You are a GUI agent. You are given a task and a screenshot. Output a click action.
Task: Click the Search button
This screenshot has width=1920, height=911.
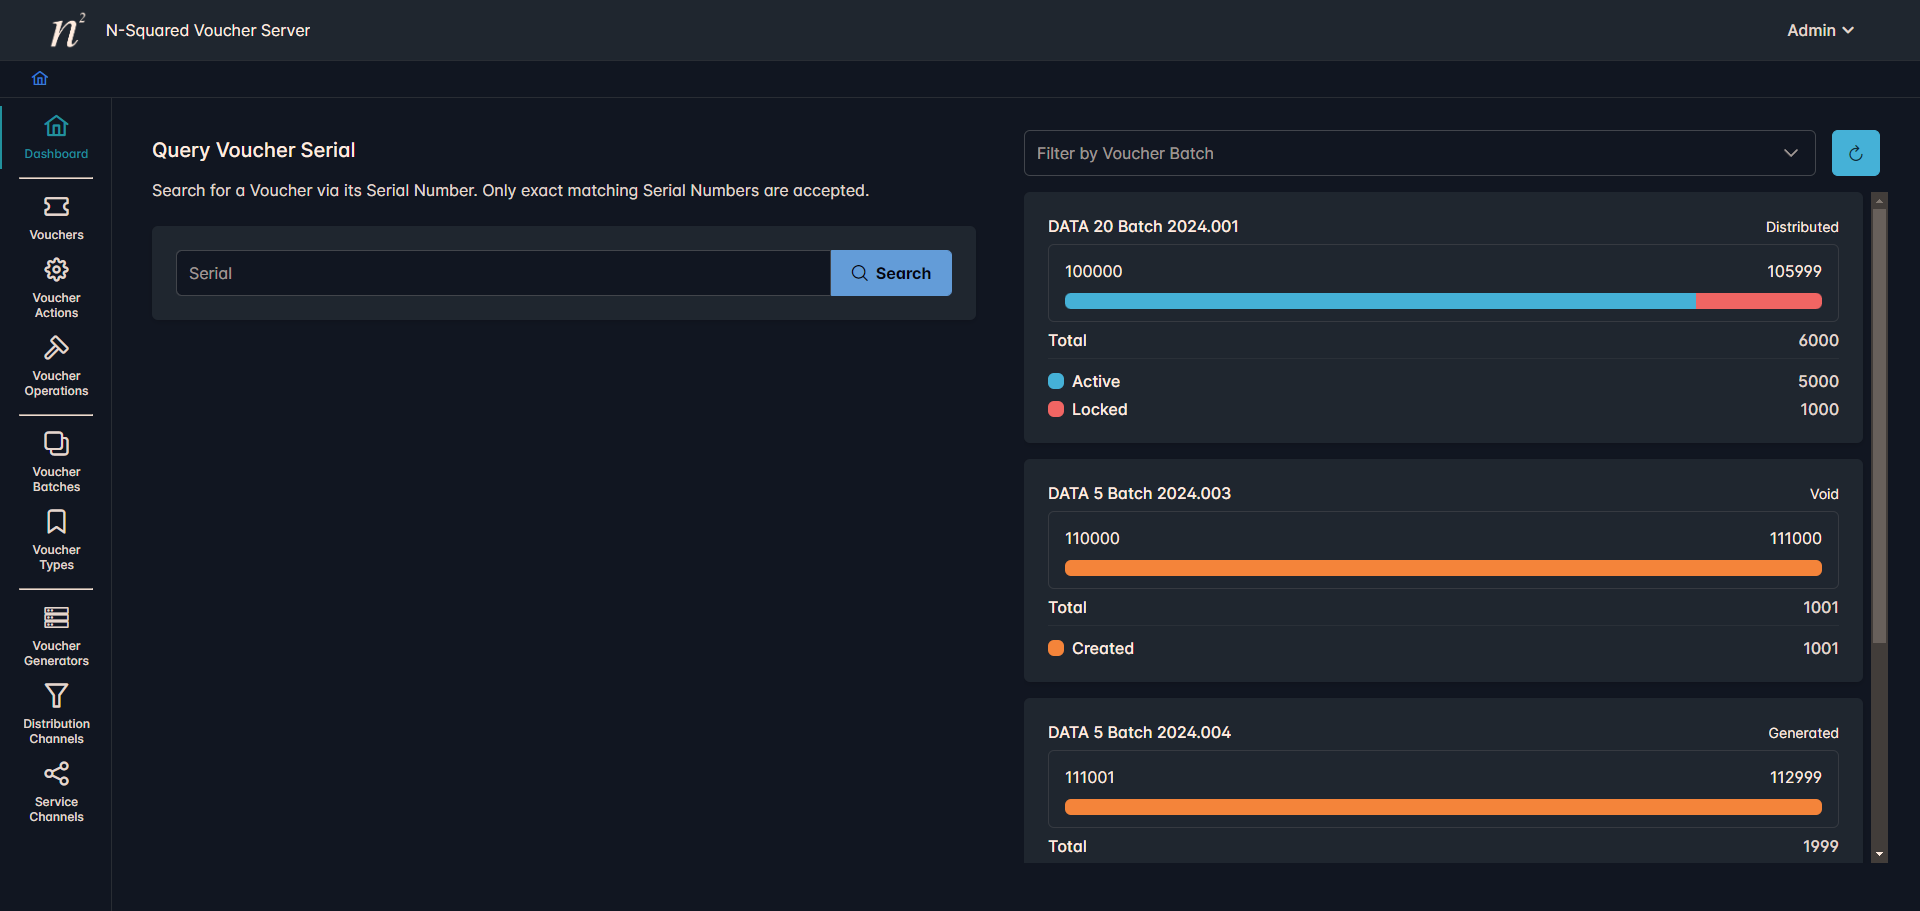tap(890, 273)
